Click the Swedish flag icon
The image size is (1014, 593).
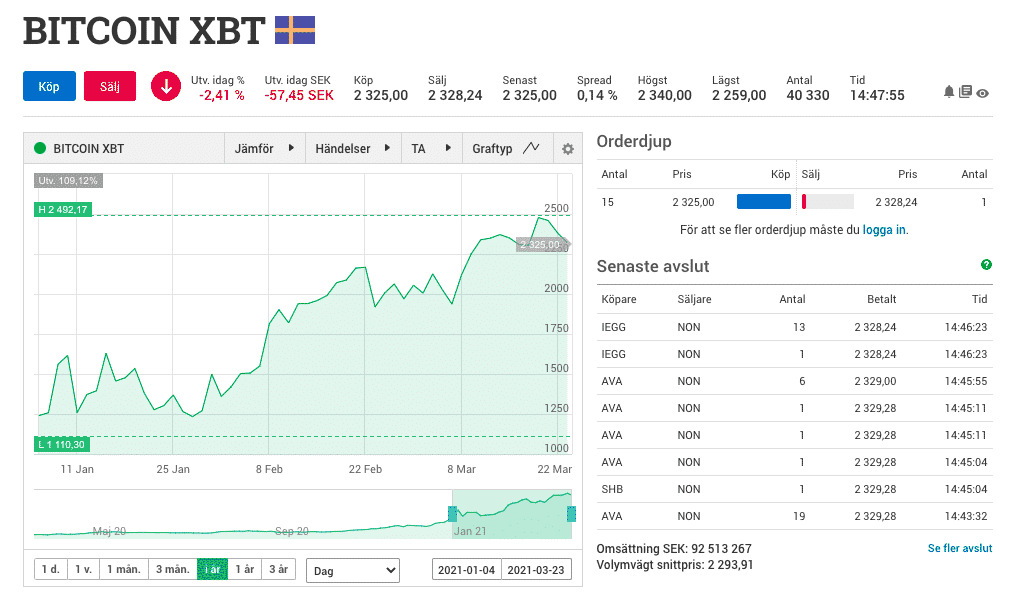(x=295, y=31)
